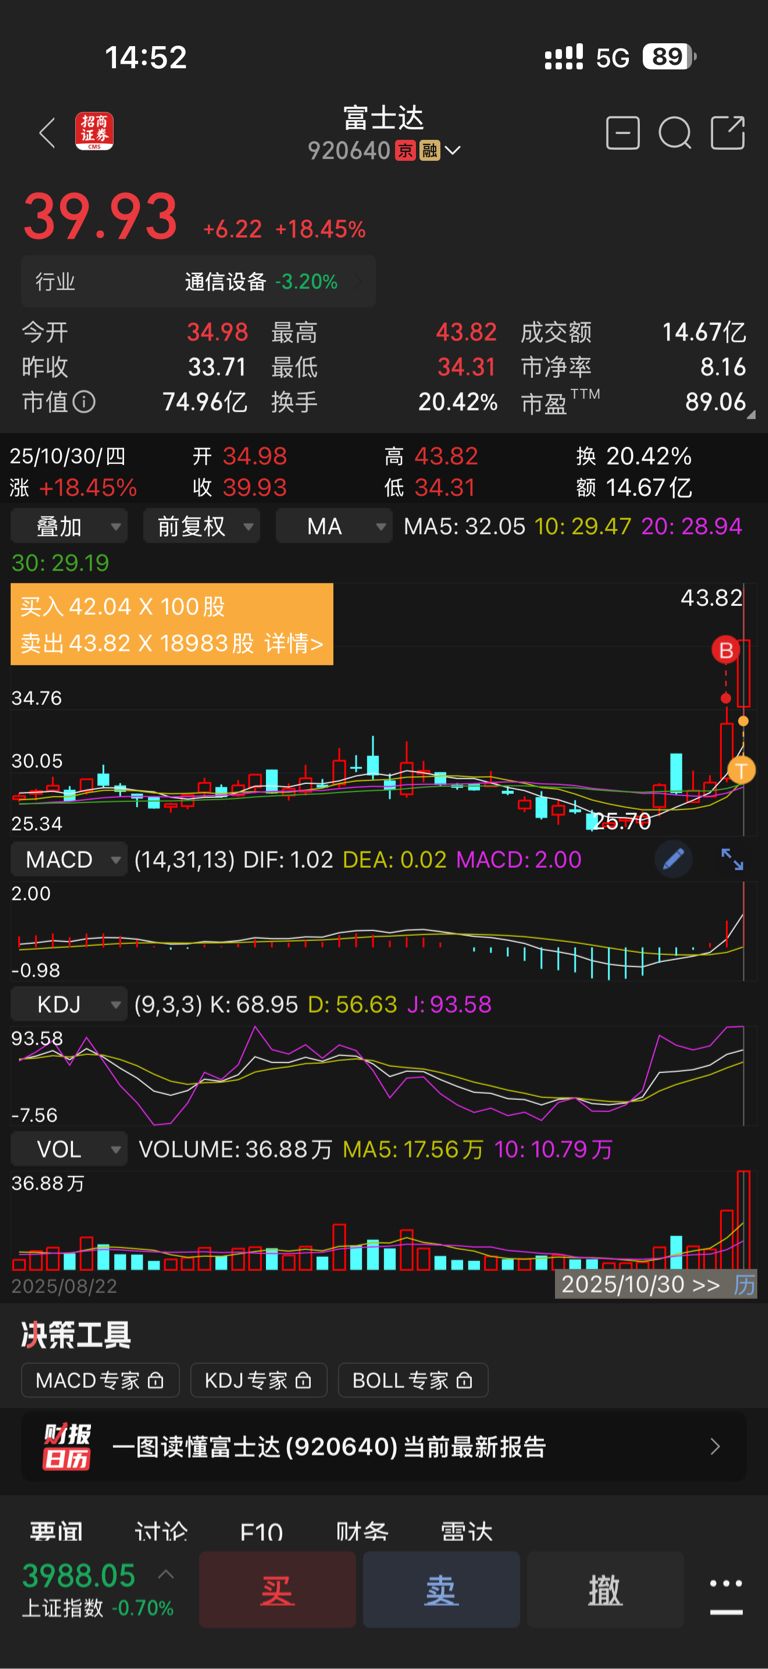
Task: Open the 通信设备 industry row
Action: click(x=198, y=282)
